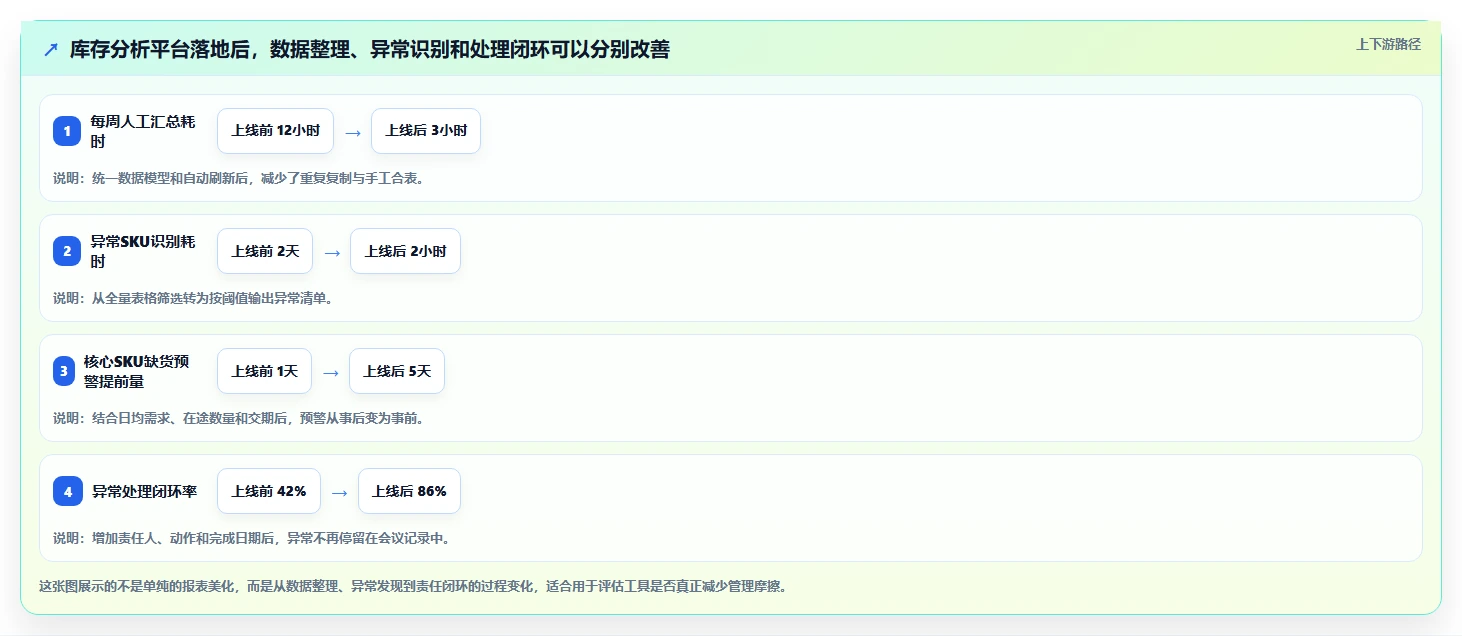Screen dimensions: 1462x636
Task: Select number badge 1 for 每周人工汇总耗时
Action: coord(67,131)
